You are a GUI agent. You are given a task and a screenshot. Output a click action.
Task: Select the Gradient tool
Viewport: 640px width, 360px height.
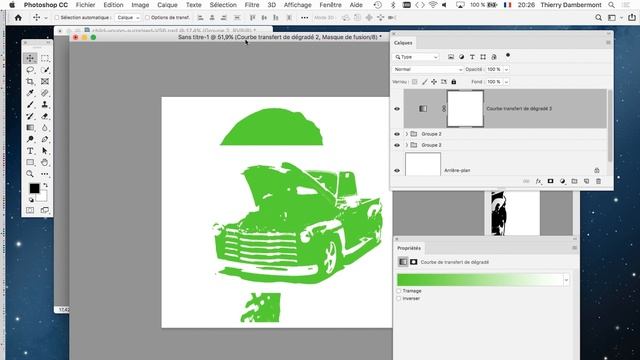30,128
